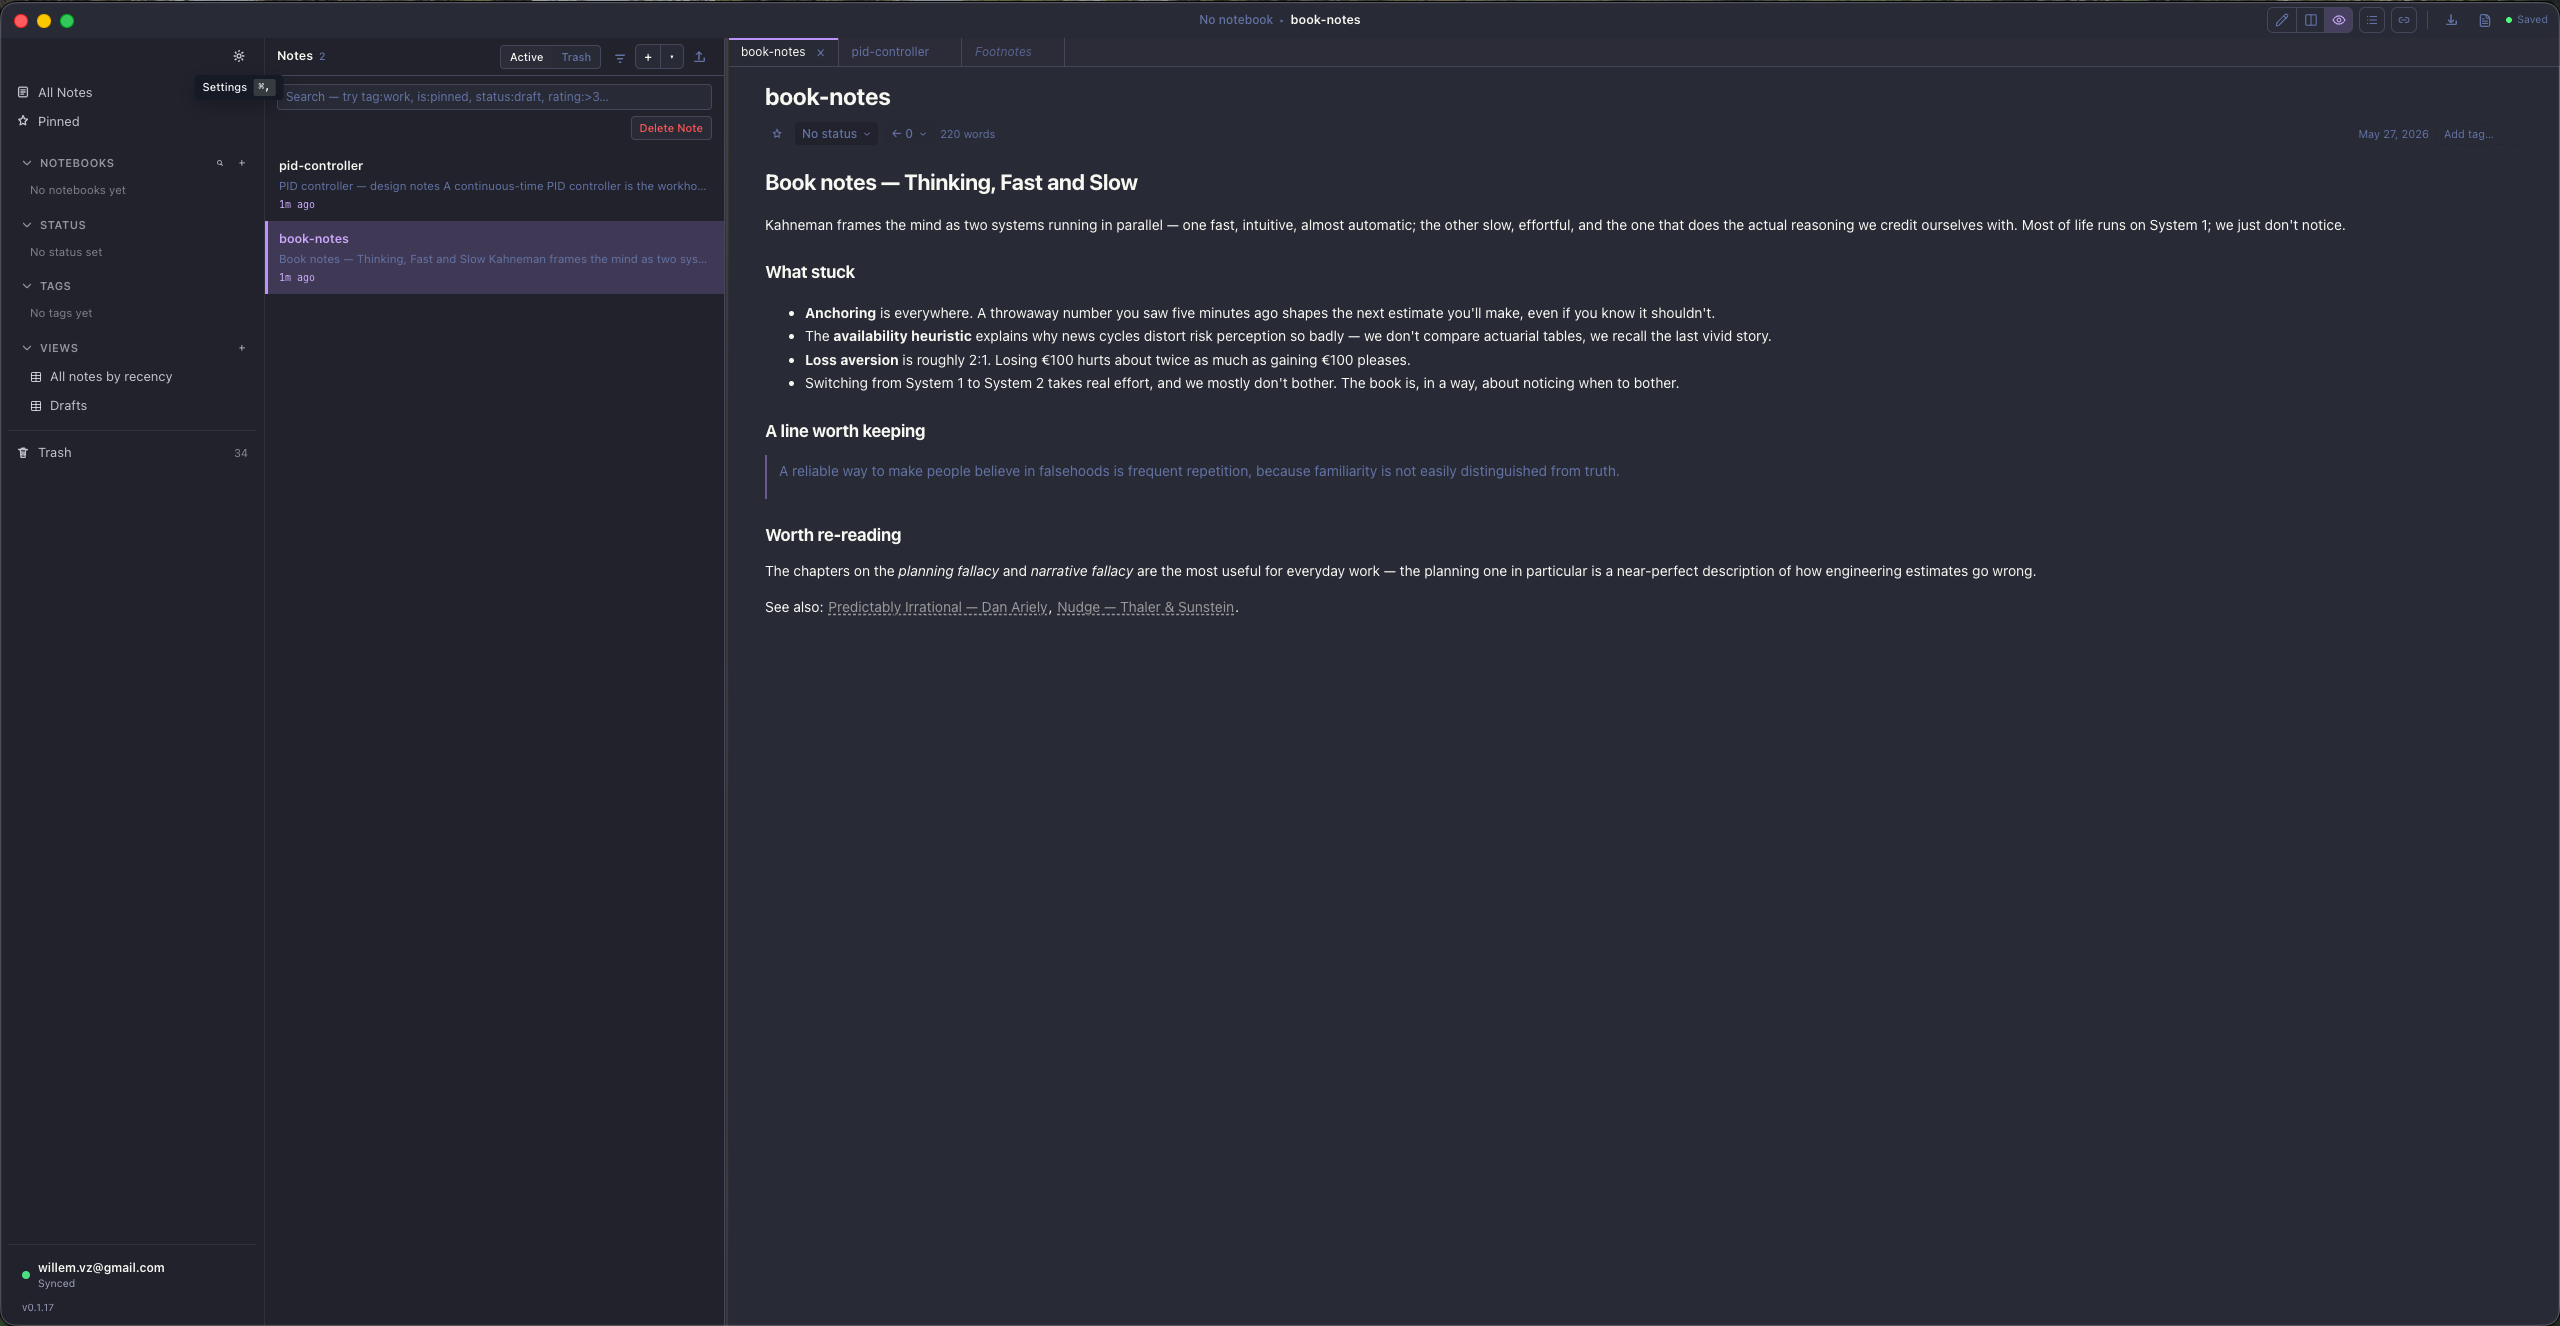Click the Pinned star sidebar icon
The image size is (2560, 1326).
point(23,121)
